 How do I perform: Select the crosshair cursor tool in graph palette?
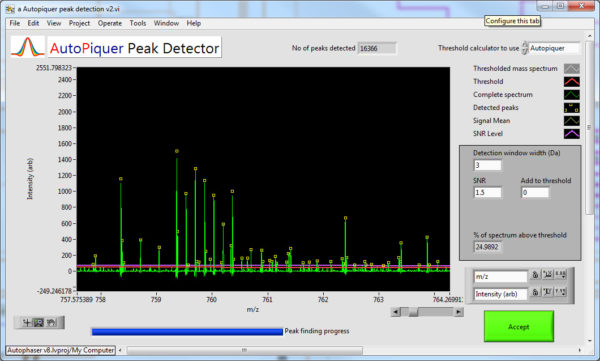point(26,323)
